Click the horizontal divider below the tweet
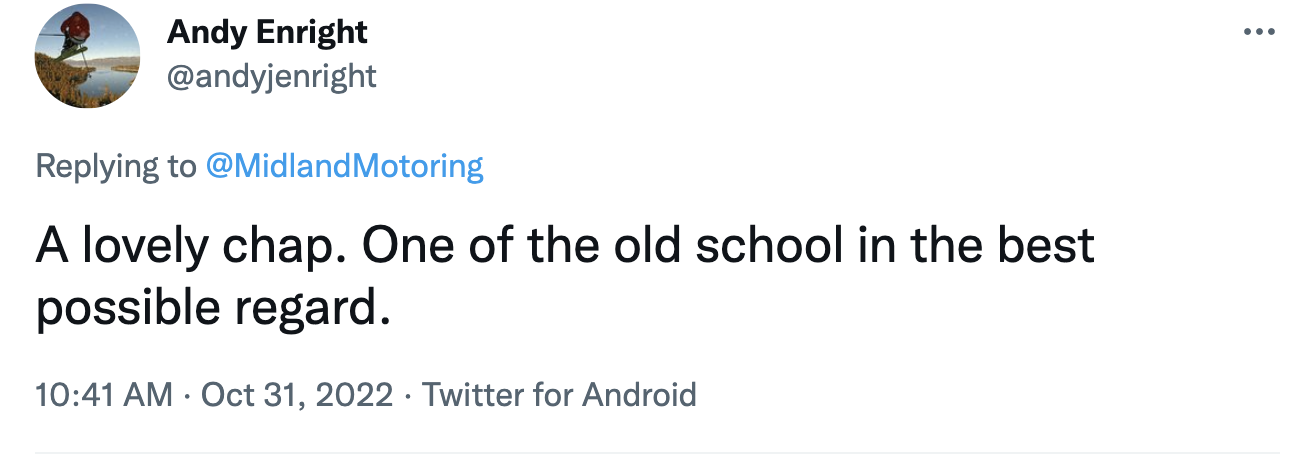 pos(657,451)
